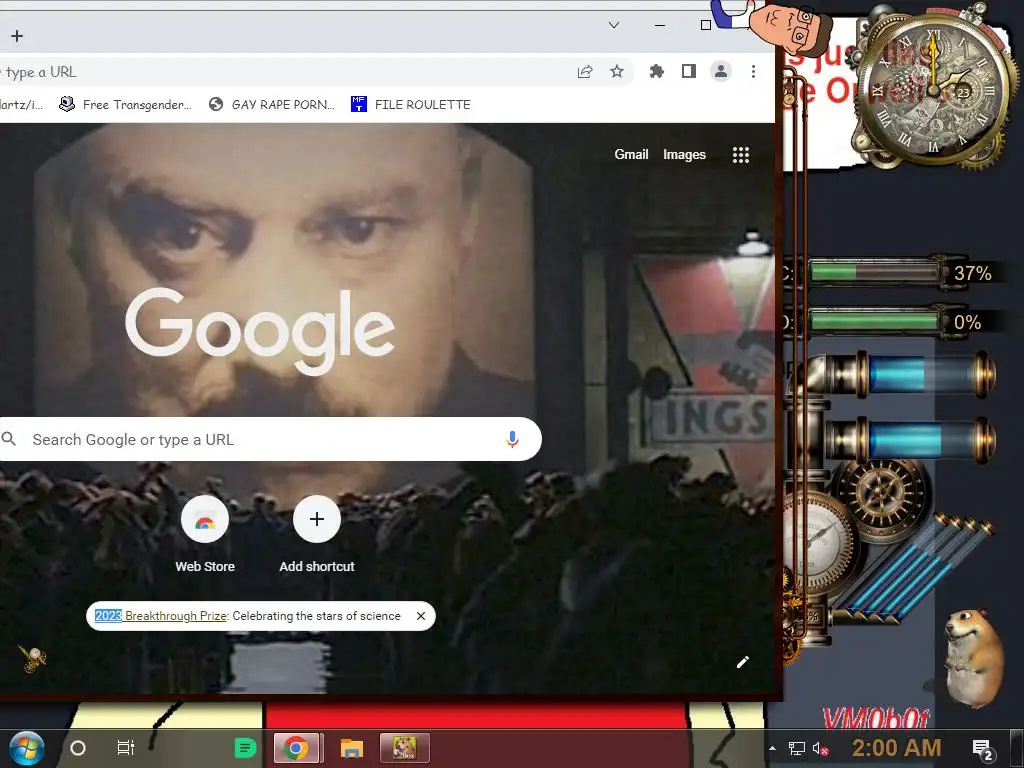Viewport: 1024px width, 768px height.
Task: Open the FILE ROULETTE bookmark
Action: 411,104
